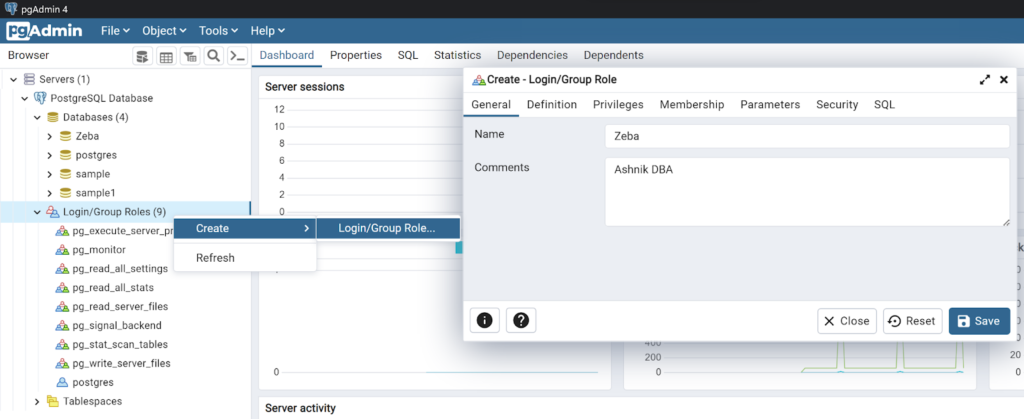Choose Create in the context menu
The image size is (1024, 419).
[x=245, y=228]
